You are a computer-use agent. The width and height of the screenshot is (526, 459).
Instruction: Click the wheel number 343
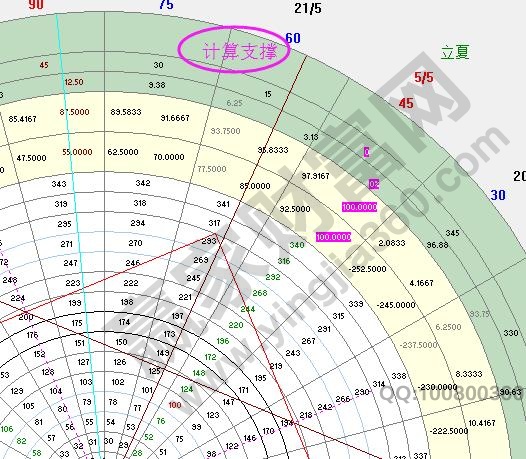59,184
